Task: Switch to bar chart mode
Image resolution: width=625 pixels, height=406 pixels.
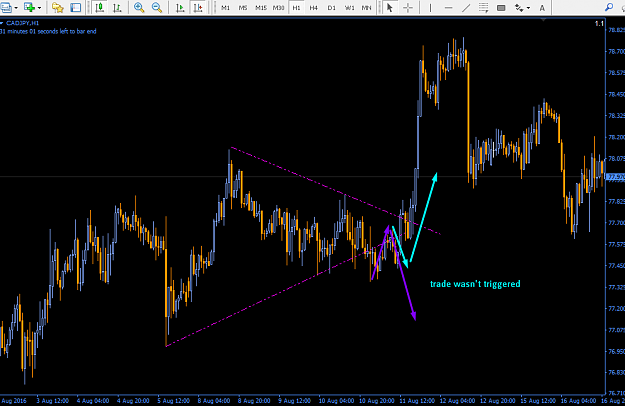Action: 117,8
